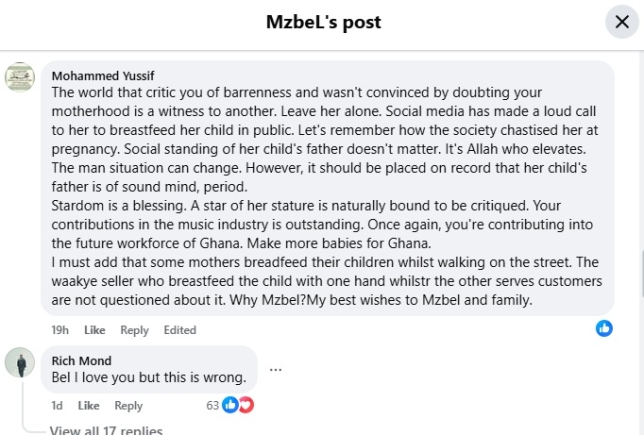
Task: Reply to Rich Mond's comment
Action: coord(128,406)
